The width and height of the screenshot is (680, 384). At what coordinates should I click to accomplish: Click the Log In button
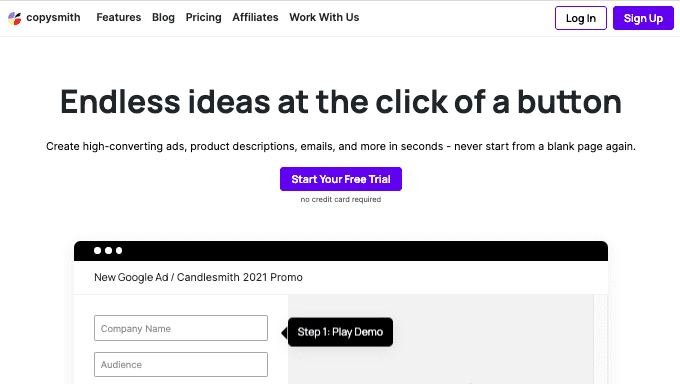(581, 18)
